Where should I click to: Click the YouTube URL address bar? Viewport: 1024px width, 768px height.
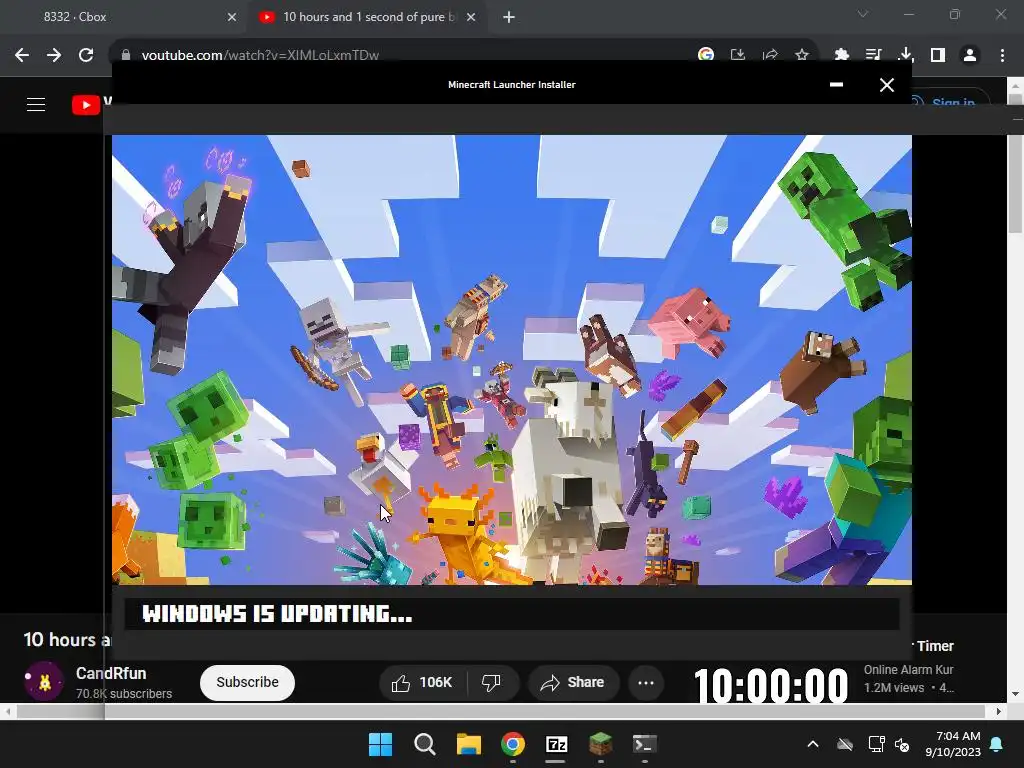(x=405, y=55)
